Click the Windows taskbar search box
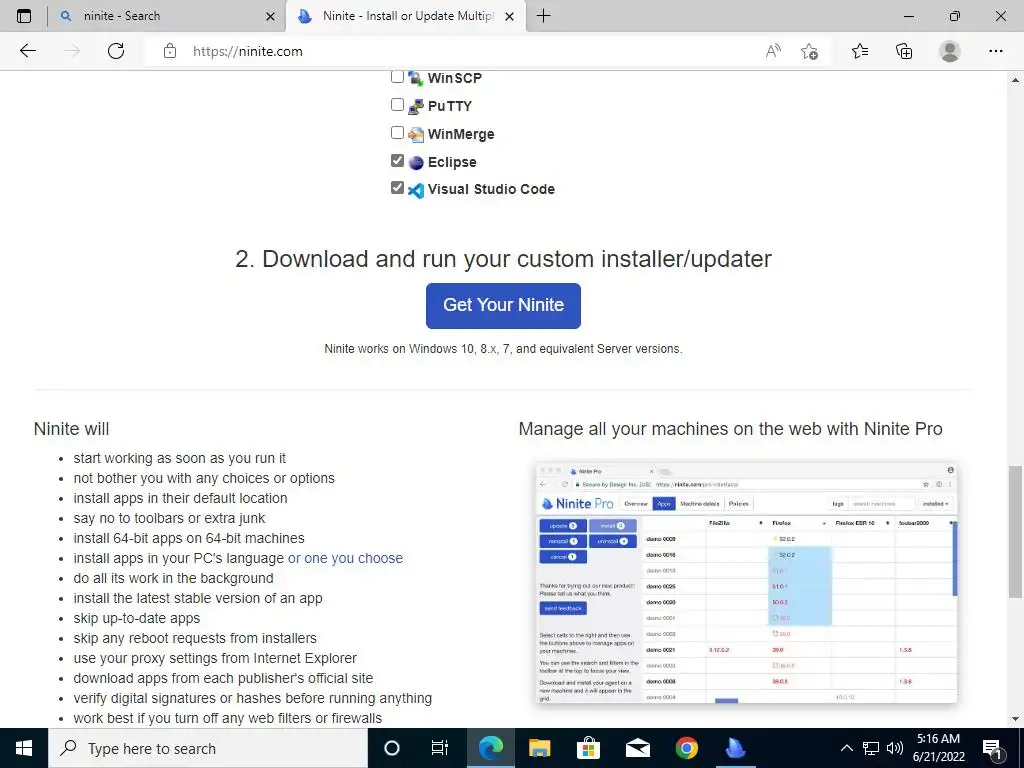The height and width of the screenshot is (768, 1024). click(x=208, y=748)
